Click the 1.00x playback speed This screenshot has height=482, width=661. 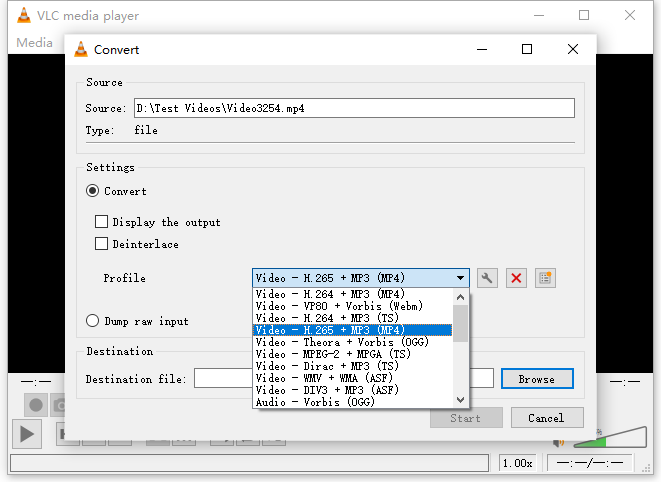tap(517, 463)
